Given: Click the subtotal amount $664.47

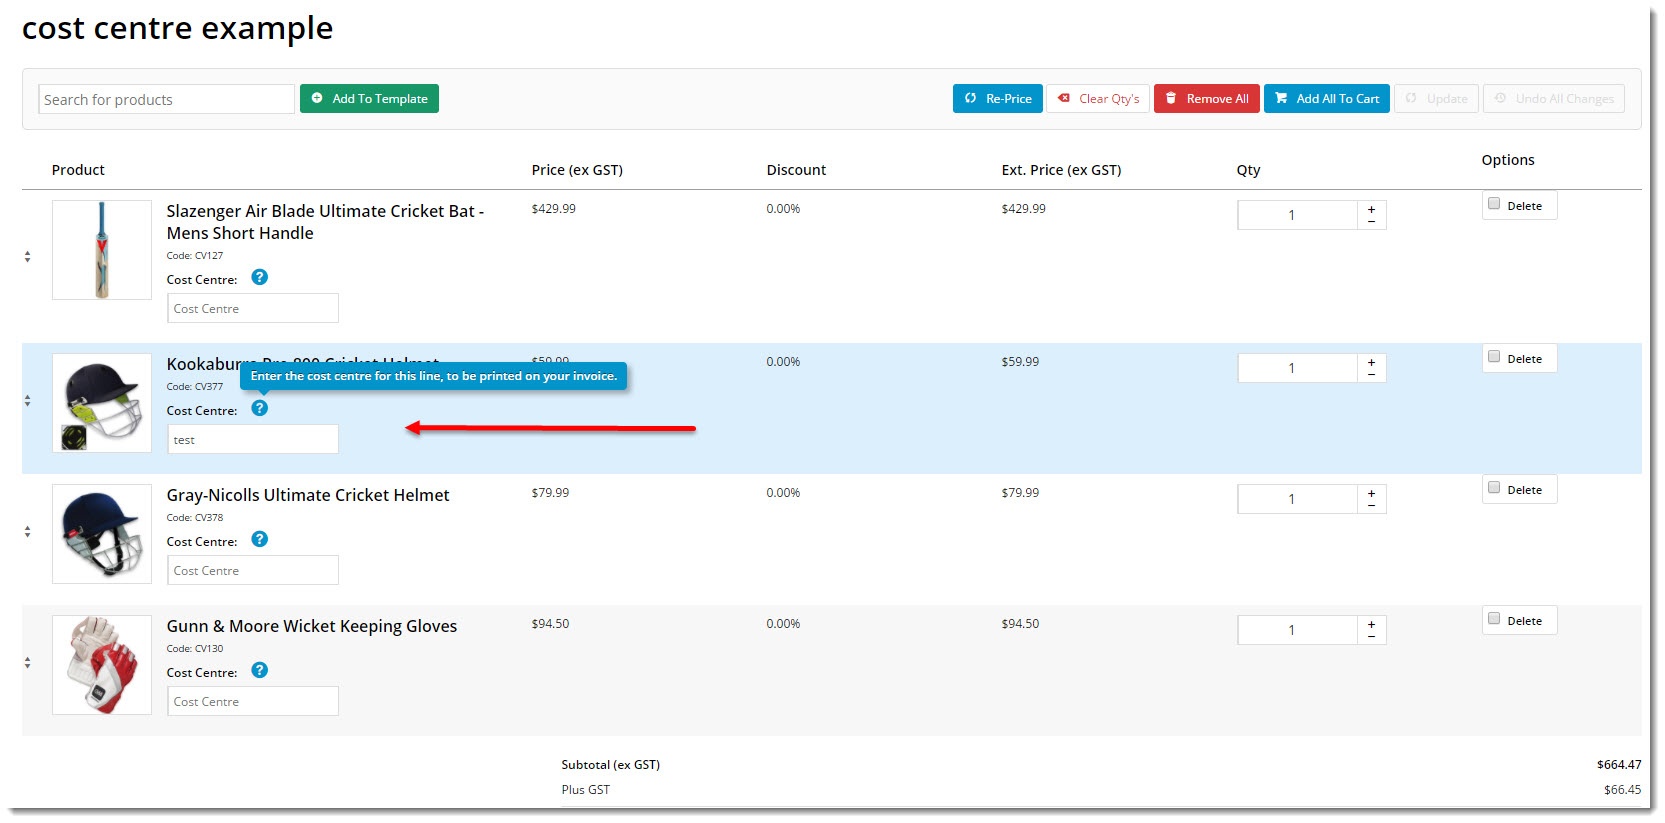Looking at the screenshot, I should click(1619, 765).
